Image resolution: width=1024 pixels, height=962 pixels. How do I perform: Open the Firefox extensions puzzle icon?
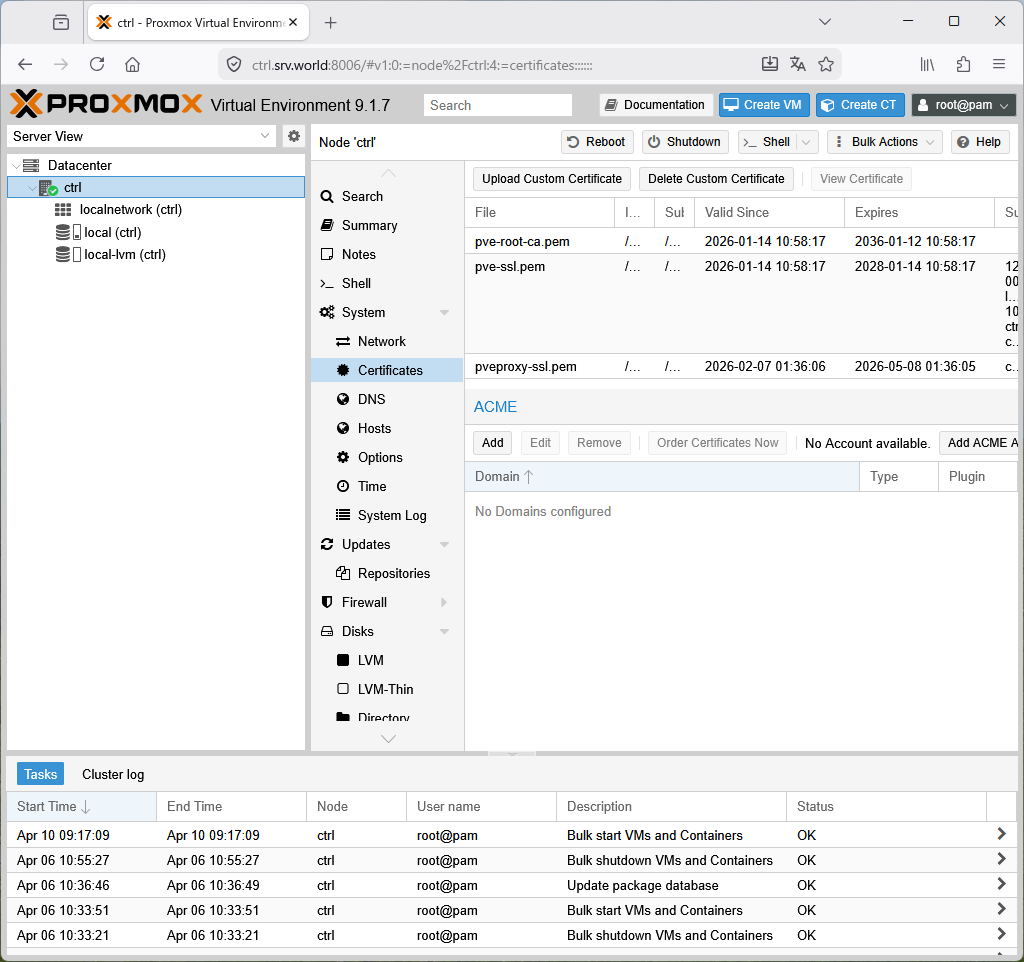[x=963, y=64]
